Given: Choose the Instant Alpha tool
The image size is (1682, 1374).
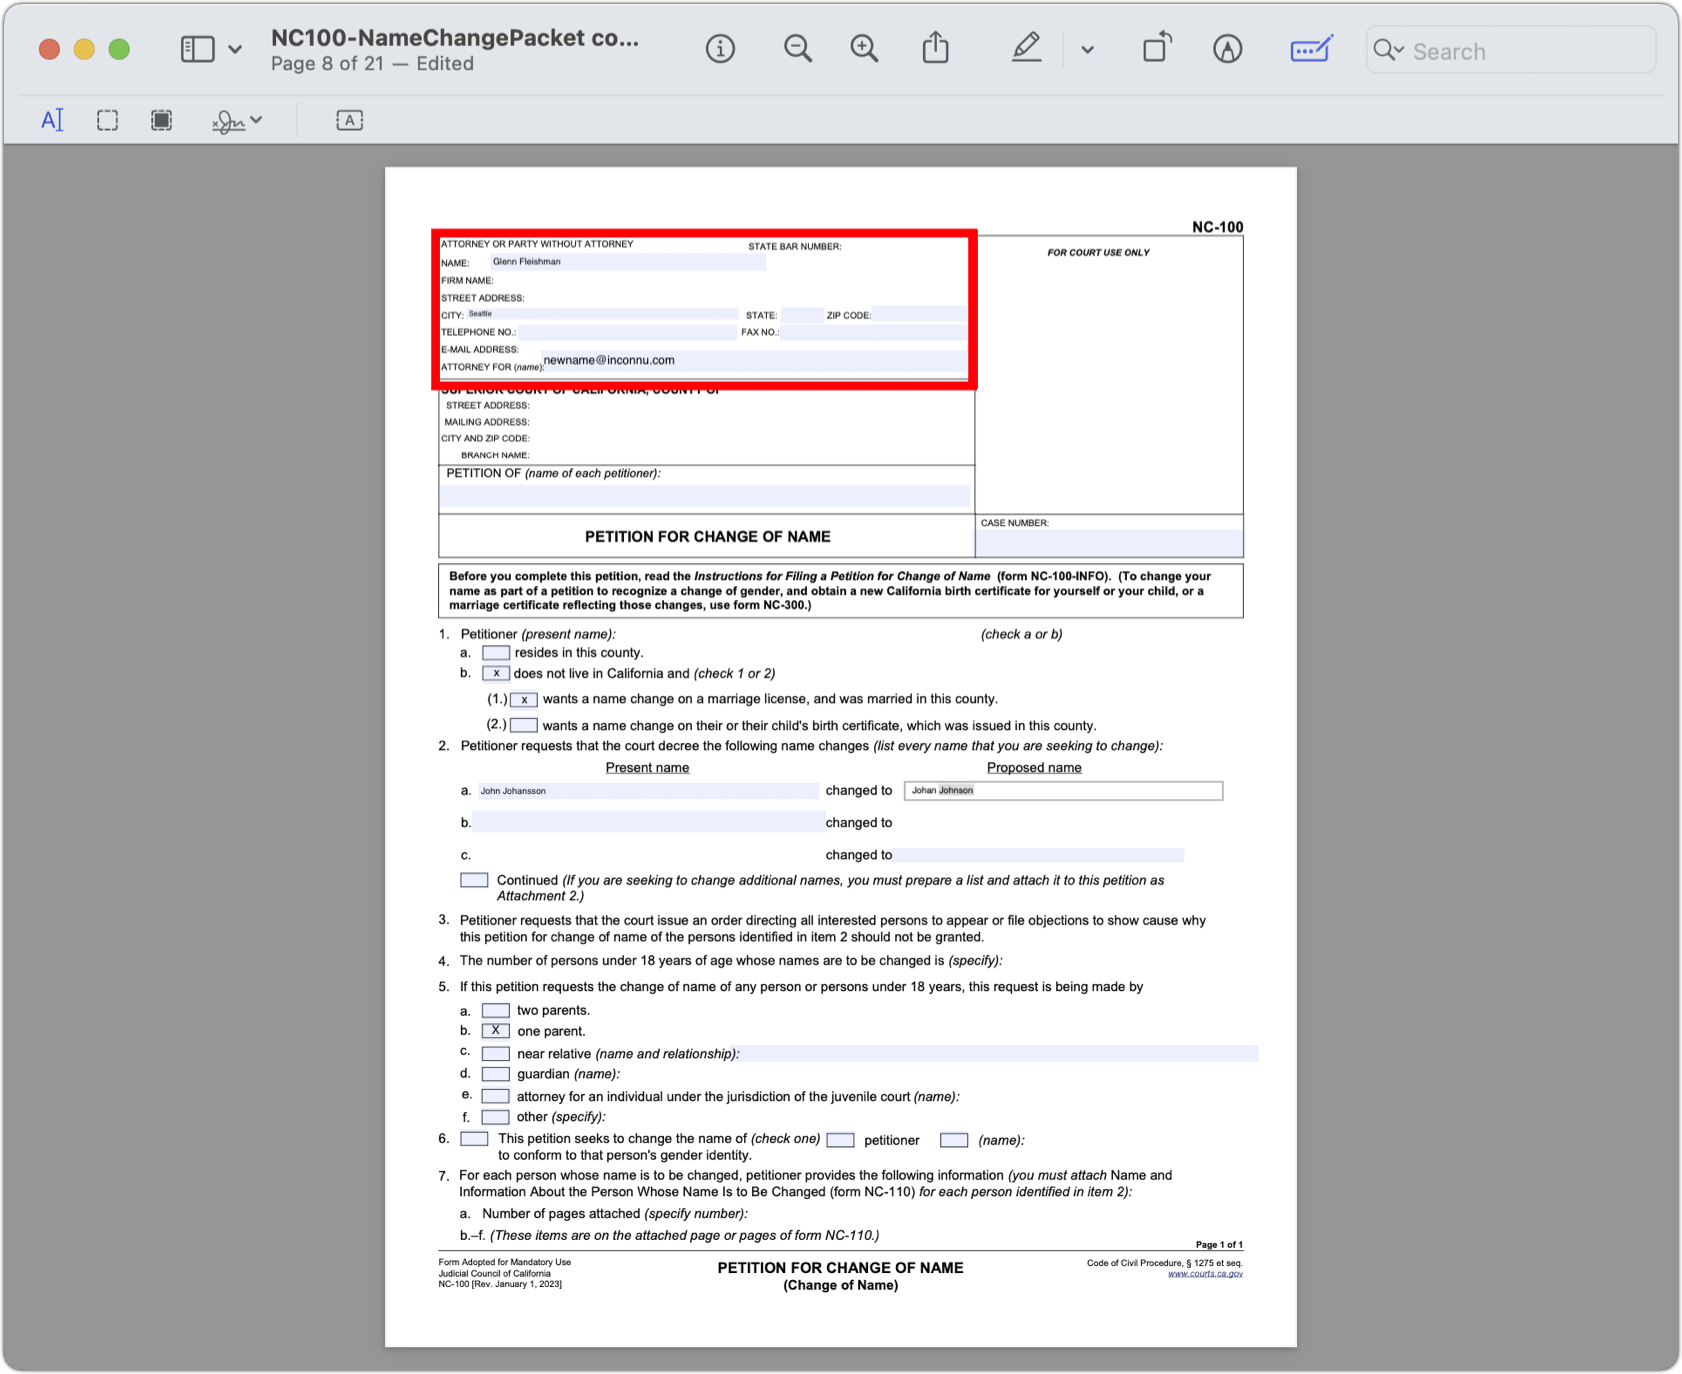Looking at the screenshot, I should [x=161, y=119].
